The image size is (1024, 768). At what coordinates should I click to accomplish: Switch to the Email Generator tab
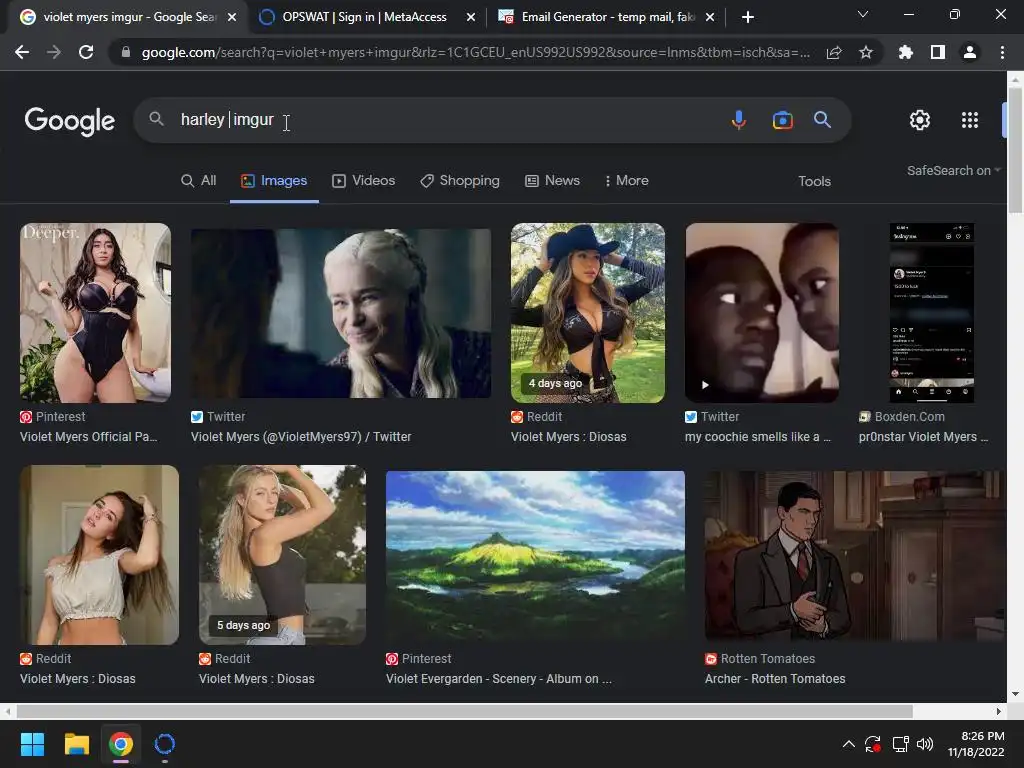pos(607,17)
